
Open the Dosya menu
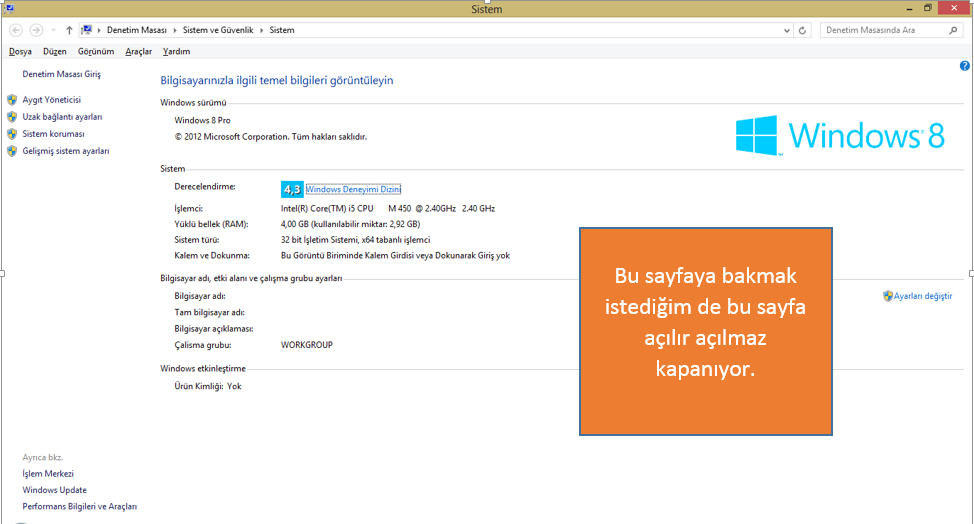coord(20,52)
